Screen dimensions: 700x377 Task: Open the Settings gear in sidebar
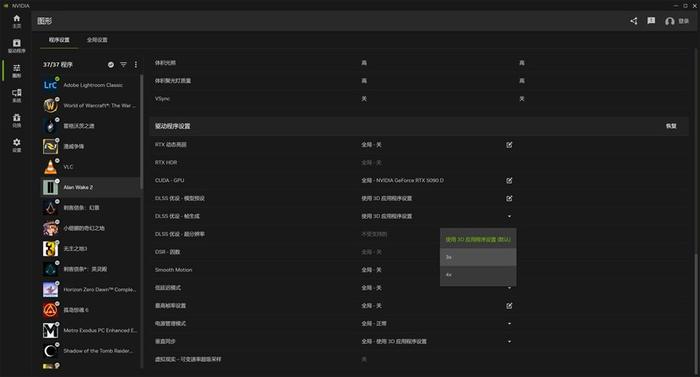(17, 145)
